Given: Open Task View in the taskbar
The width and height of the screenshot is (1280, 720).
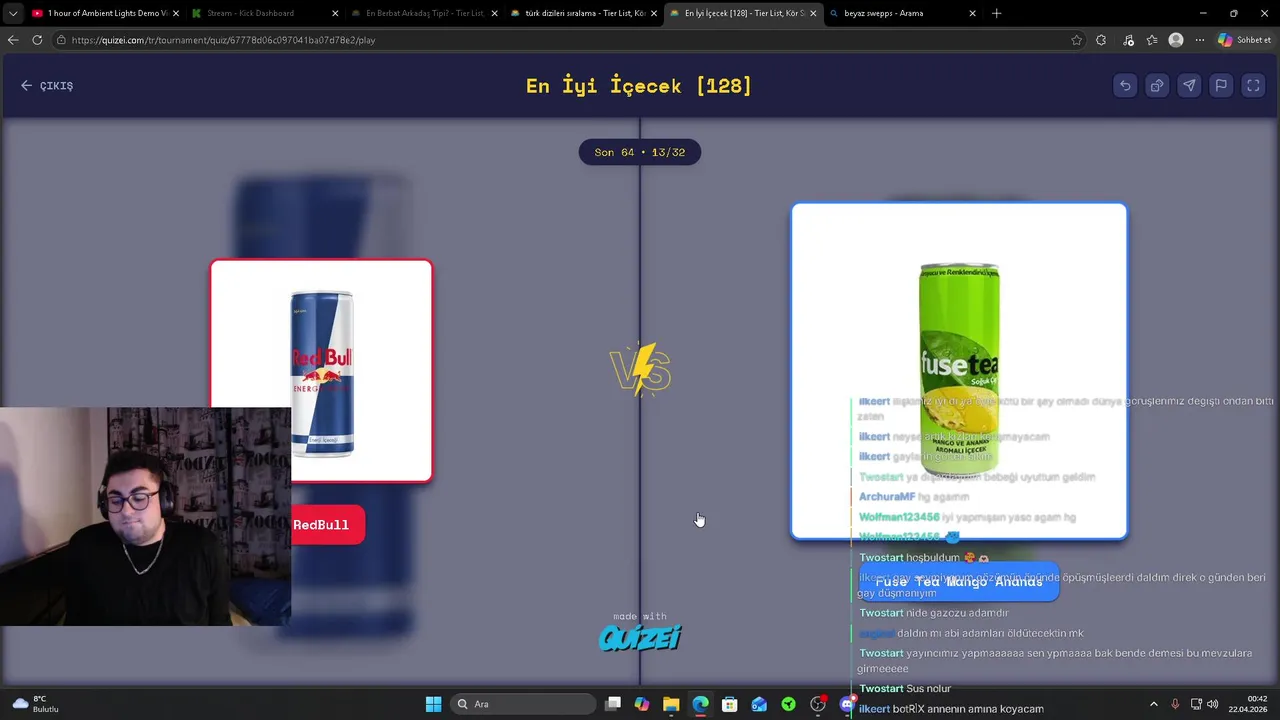Looking at the screenshot, I should [x=613, y=704].
